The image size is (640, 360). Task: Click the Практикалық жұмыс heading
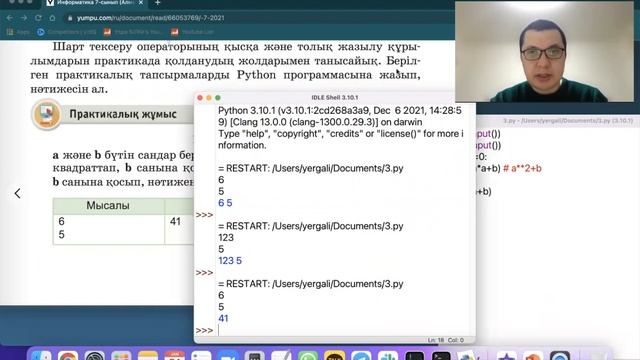pyautogui.click(x=123, y=114)
